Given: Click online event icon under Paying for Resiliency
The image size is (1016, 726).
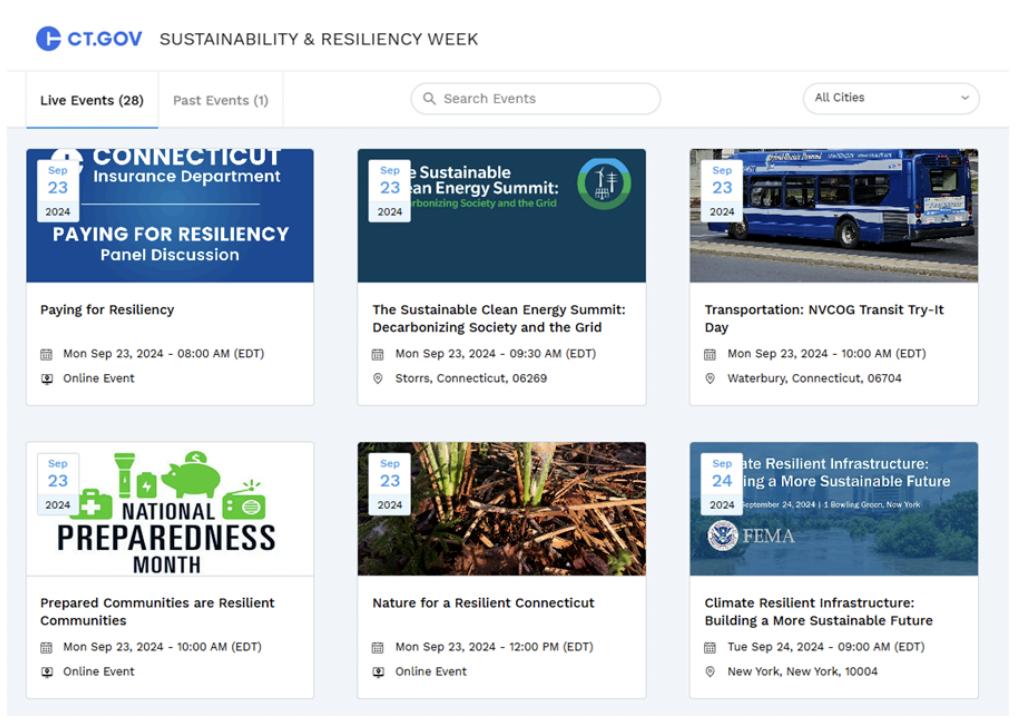Looking at the screenshot, I should click(x=46, y=379).
